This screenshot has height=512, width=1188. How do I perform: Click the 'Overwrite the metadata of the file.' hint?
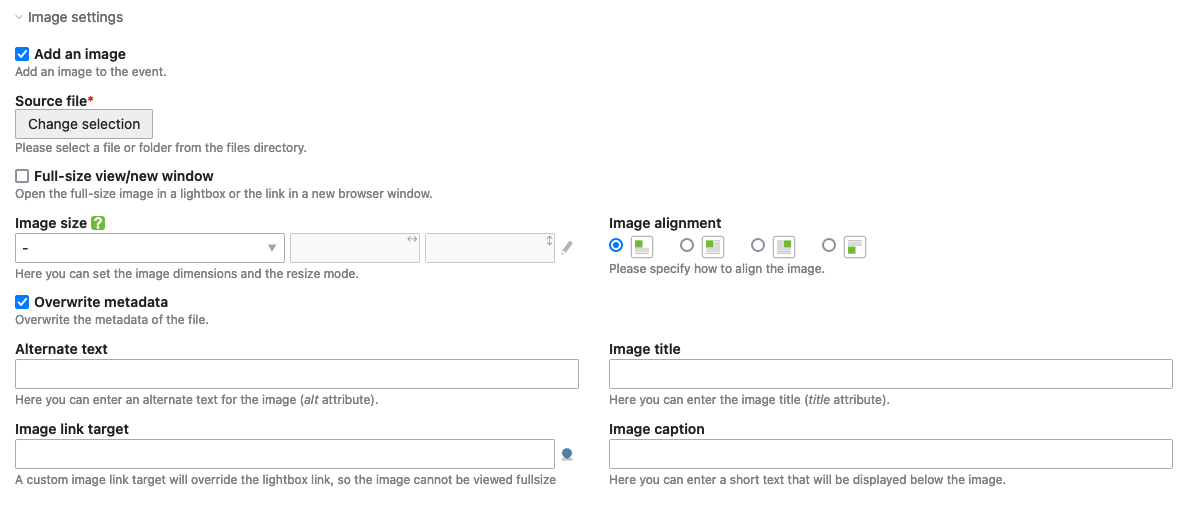coord(111,320)
